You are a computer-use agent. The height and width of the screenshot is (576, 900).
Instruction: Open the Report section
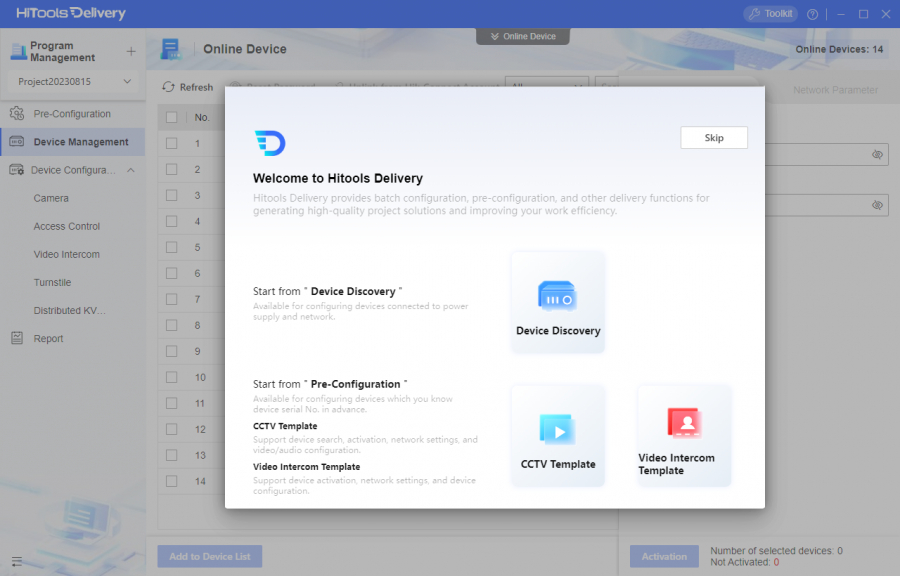(48, 338)
